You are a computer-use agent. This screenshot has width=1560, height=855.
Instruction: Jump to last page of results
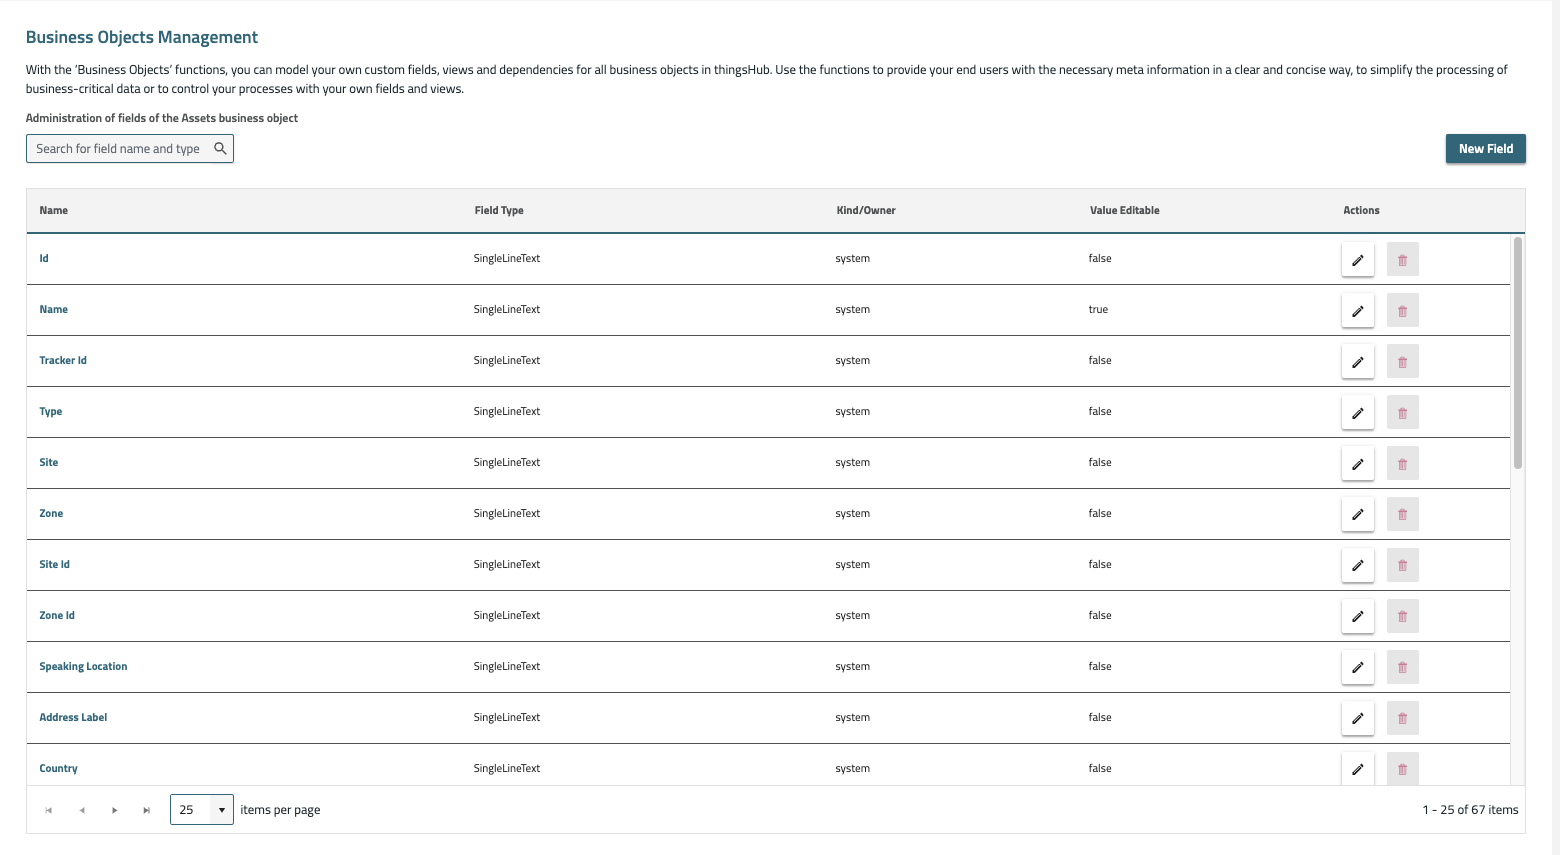tap(147, 810)
